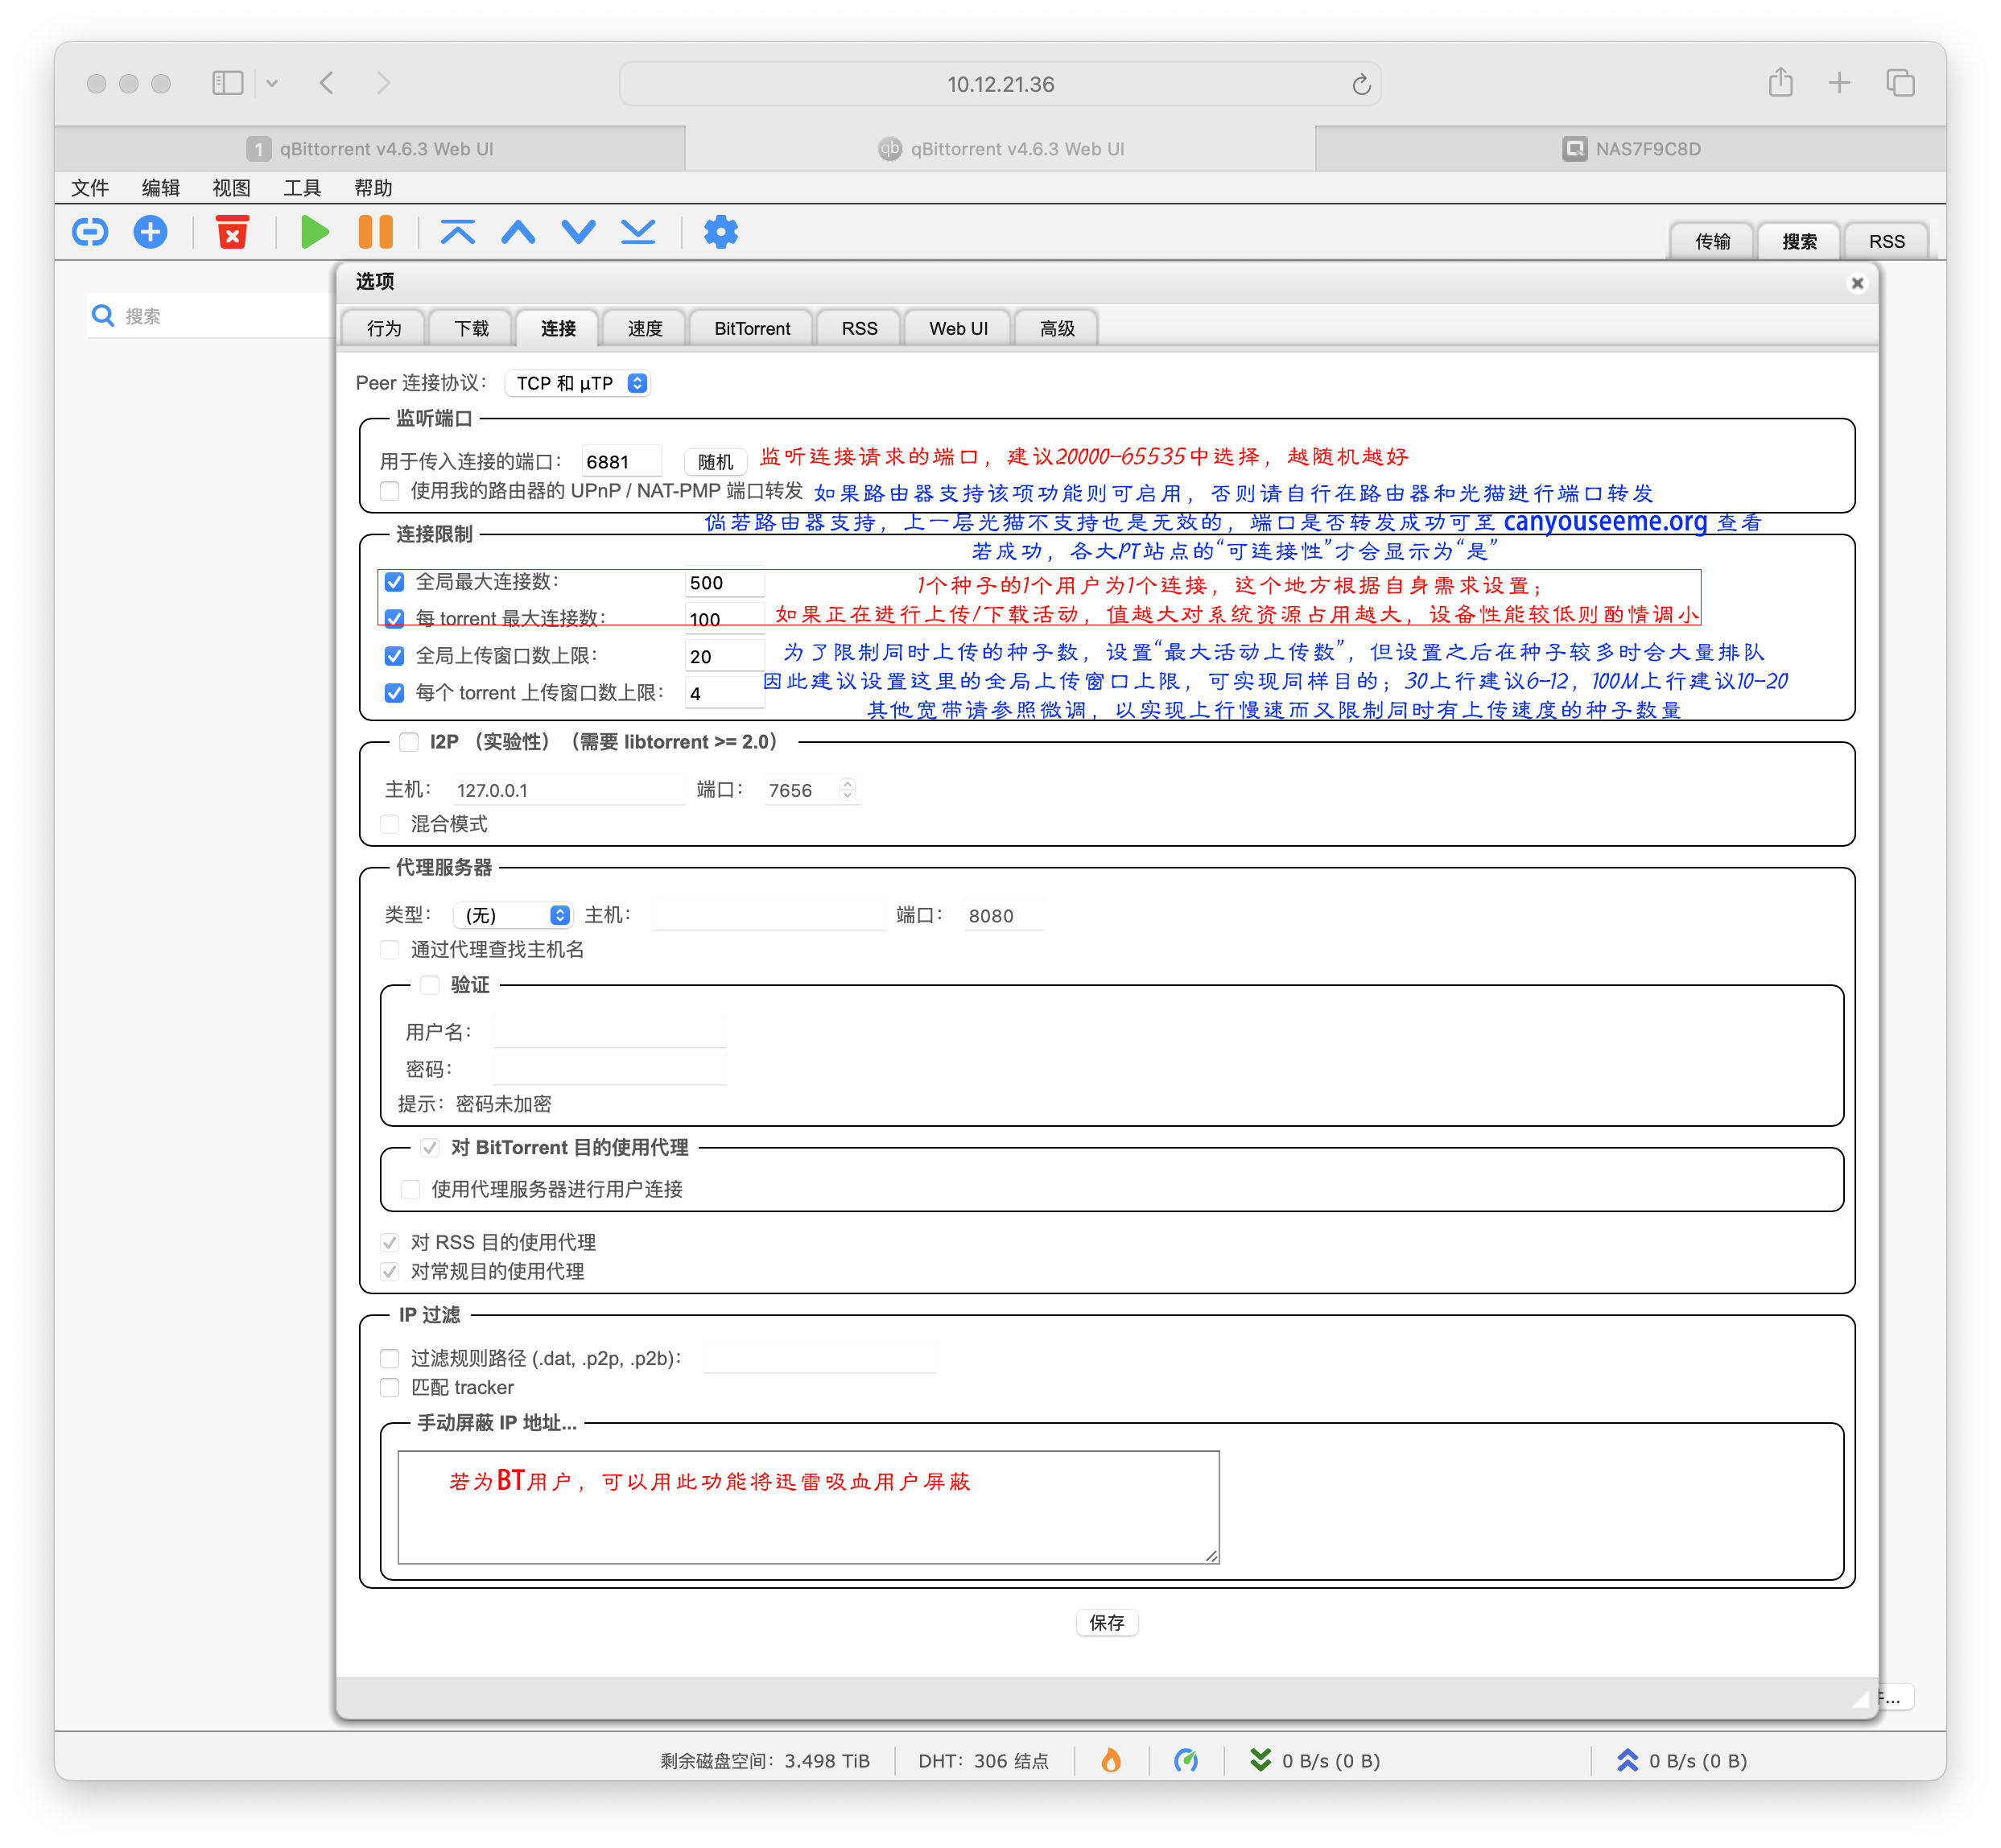This screenshot has width=2001, height=1848.
Task: Open the 视图 menu
Action: coord(232,187)
